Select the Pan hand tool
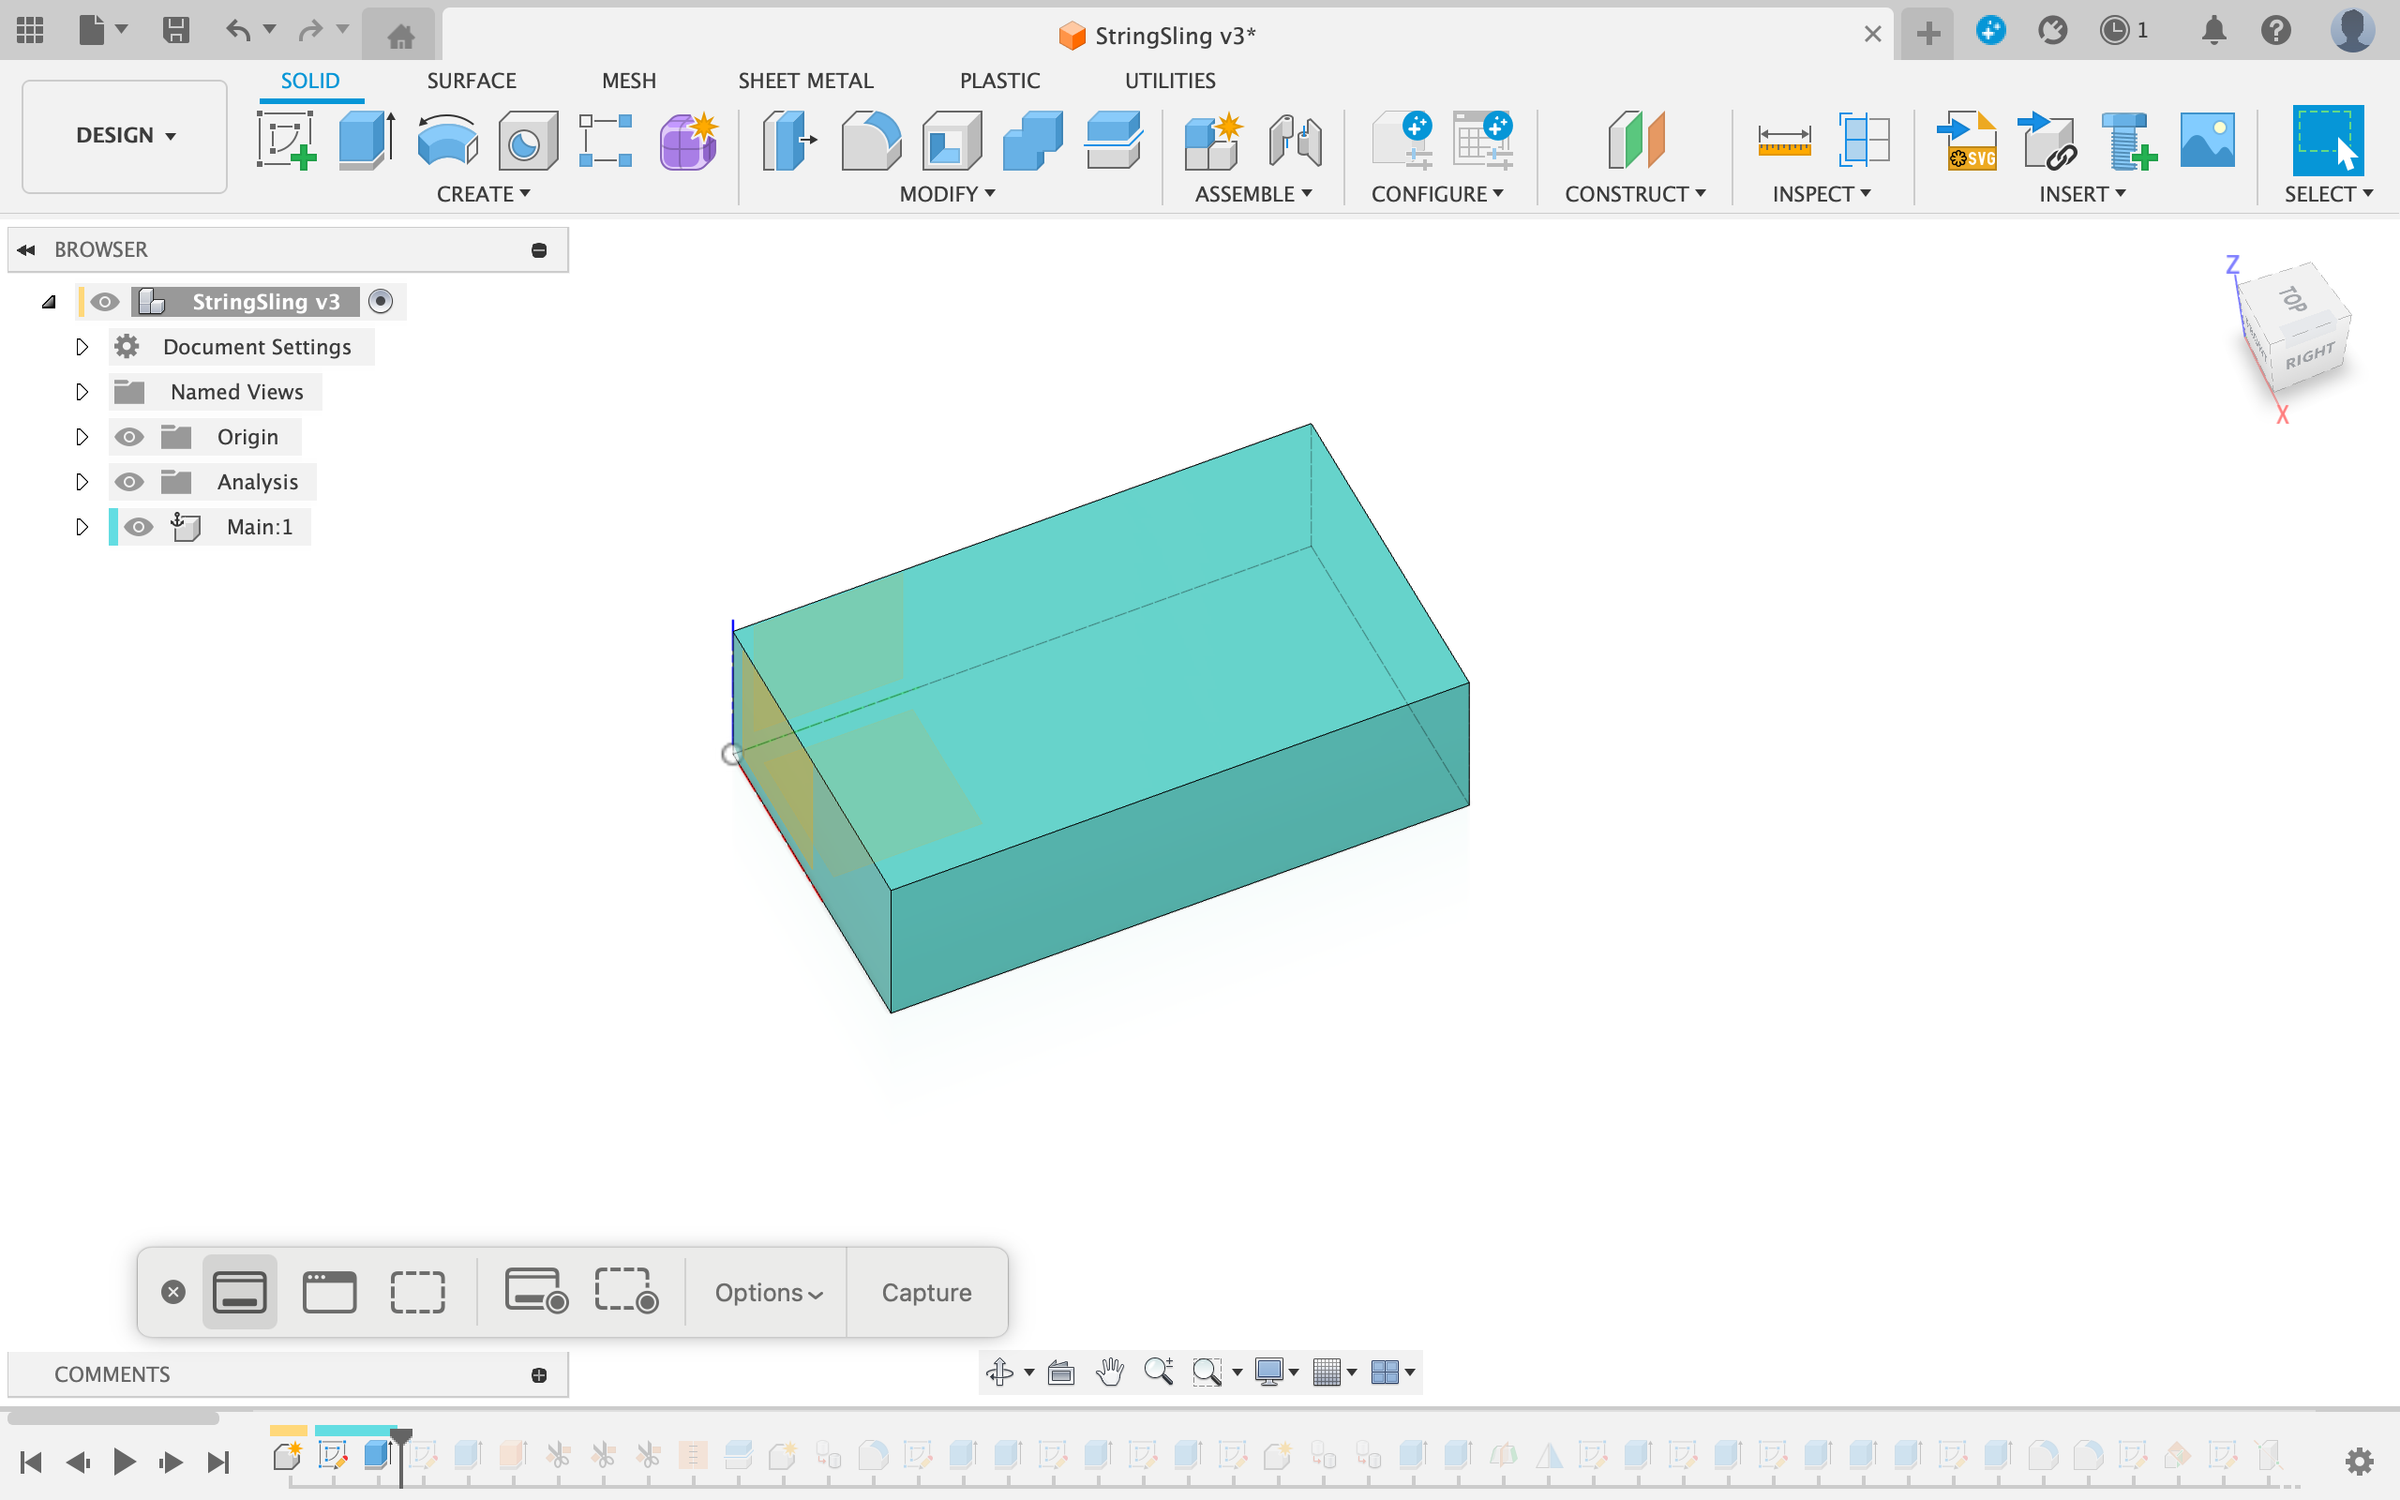 (x=1109, y=1371)
